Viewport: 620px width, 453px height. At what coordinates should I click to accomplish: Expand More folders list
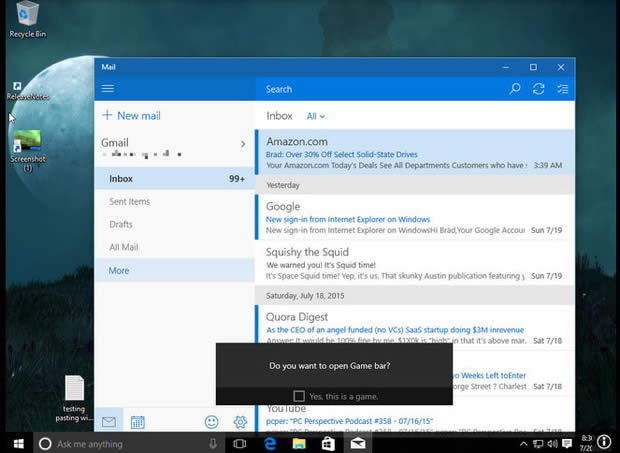point(120,271)
